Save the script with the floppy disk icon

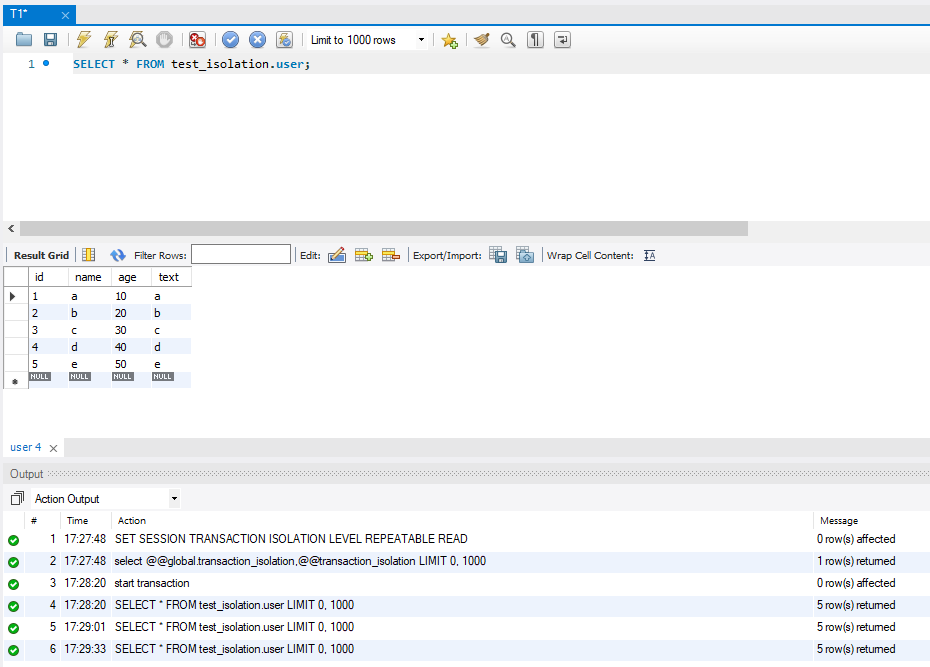coord(50,40)
